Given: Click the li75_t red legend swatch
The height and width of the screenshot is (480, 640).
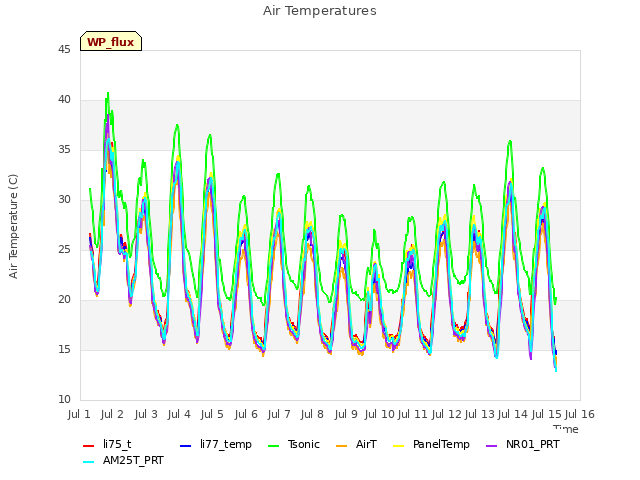Looking at the screenshot, I should tap(89, 446).
